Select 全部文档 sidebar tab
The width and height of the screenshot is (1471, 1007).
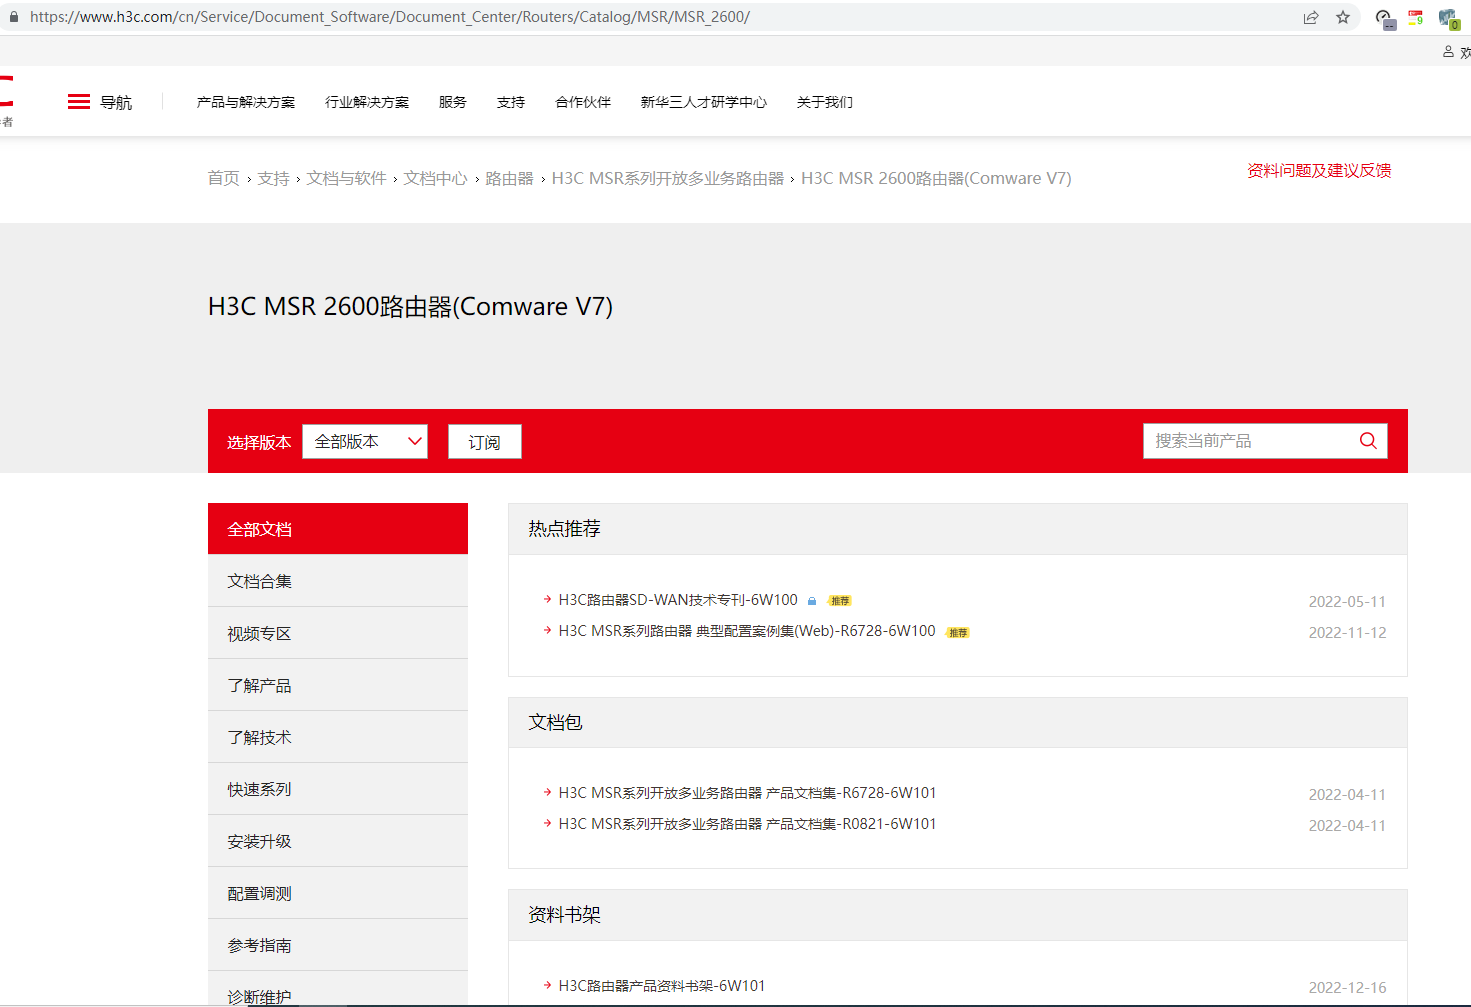tap(338, 529)
